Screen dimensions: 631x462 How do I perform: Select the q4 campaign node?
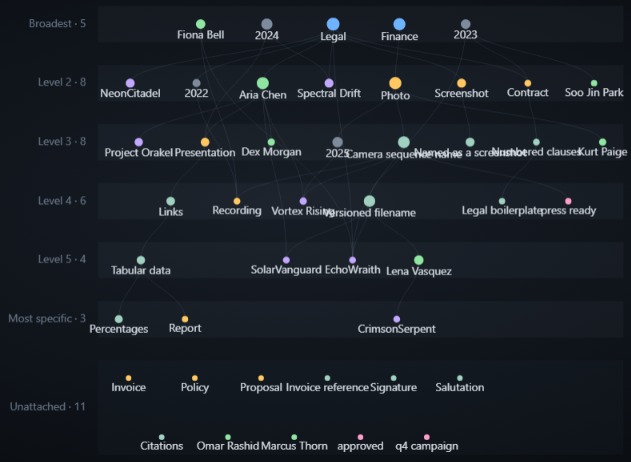(x=427, y=437)
